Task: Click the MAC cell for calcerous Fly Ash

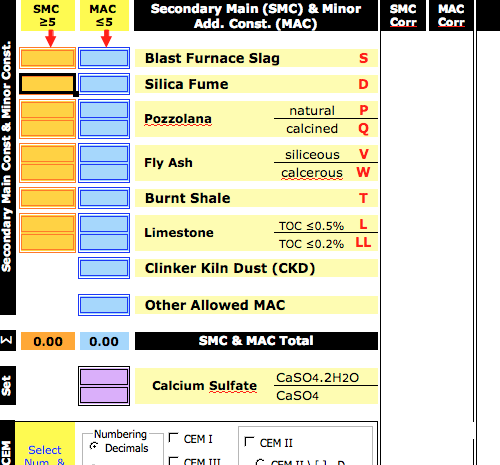Action: tap(104, 172)
